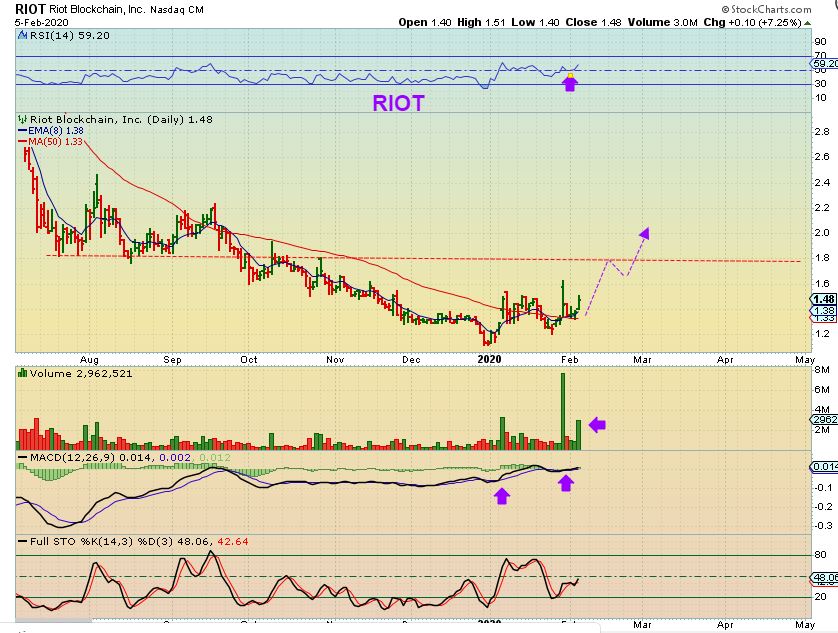The height and width of the screenshot is (633, 838).
Task: Open the StockCharts.com link in the header
Action: coord(766,9)
